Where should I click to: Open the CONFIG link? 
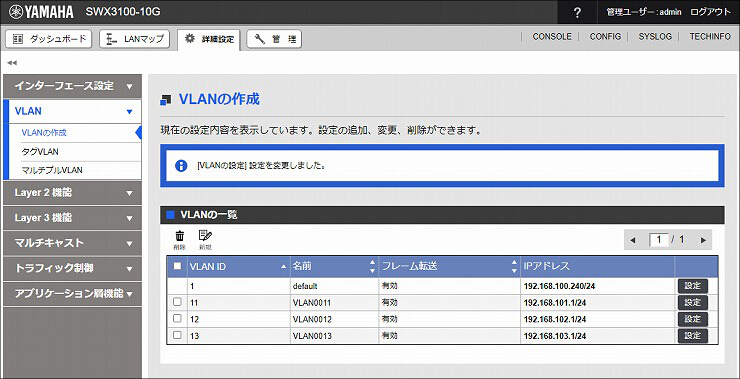[605, 36]
